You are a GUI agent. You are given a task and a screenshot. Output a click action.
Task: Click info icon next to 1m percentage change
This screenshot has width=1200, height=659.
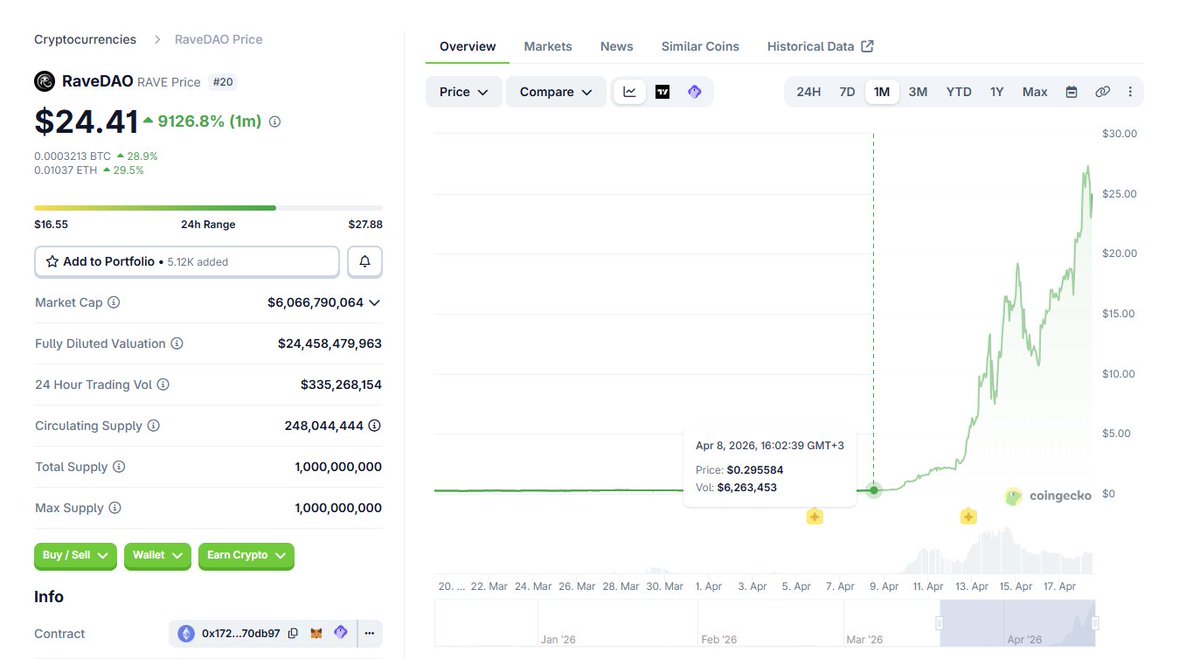(275, 122)
